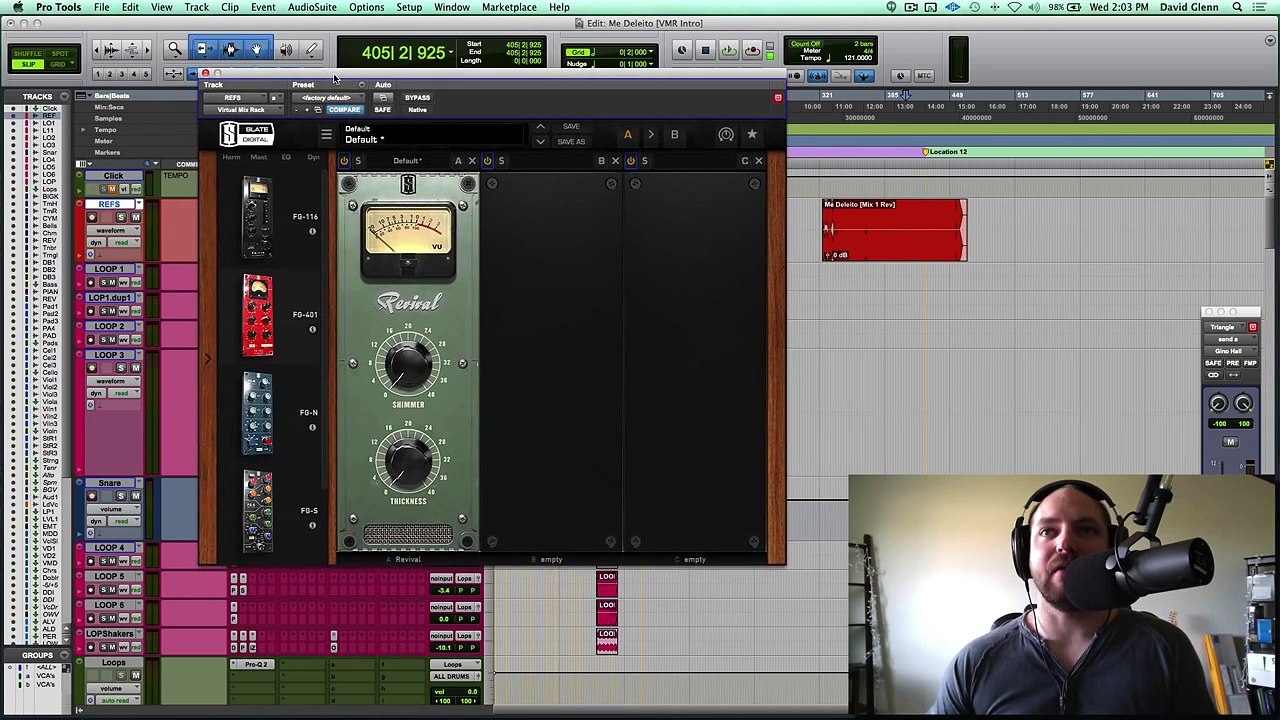1280x720 pixels.
Task: Switch to EQ module category tab
Action: [x=286, y=157]
